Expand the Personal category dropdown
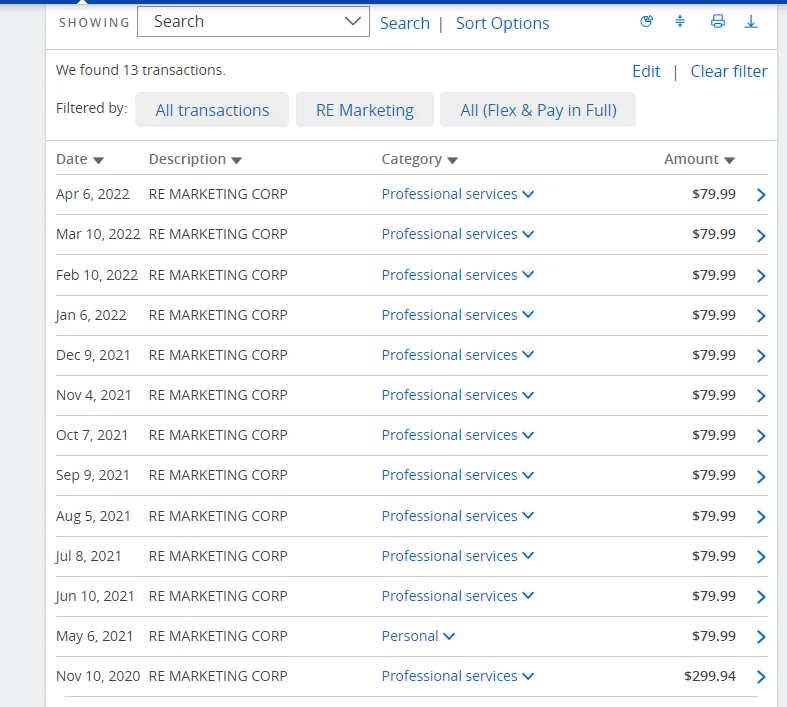 tap(418, 636)
